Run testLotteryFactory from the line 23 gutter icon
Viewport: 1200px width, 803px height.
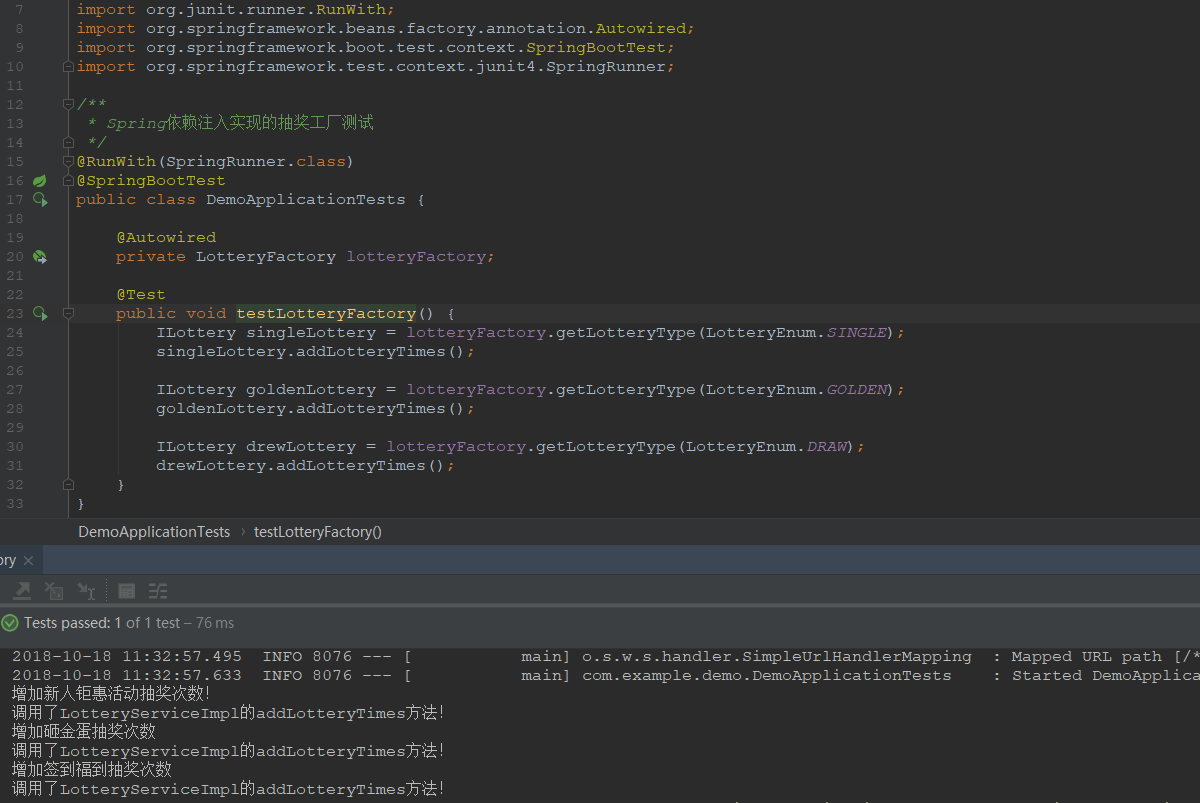[40, 314]
